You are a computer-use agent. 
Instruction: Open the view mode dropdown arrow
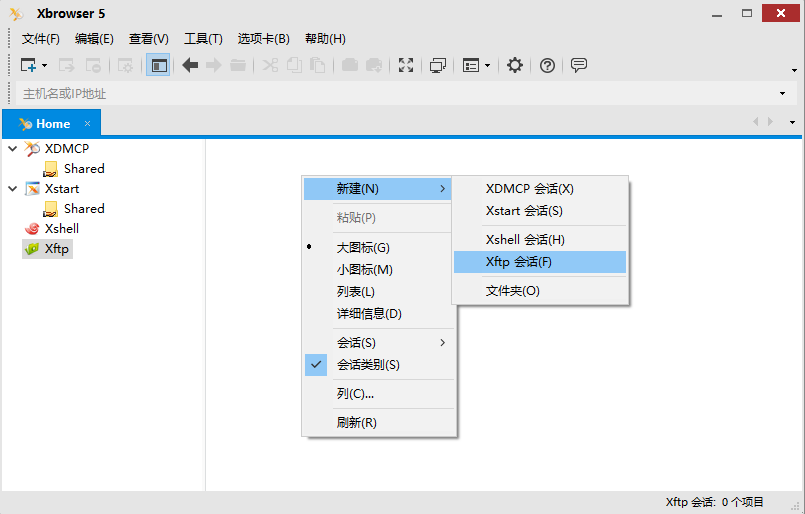click(x=488, y=66)
